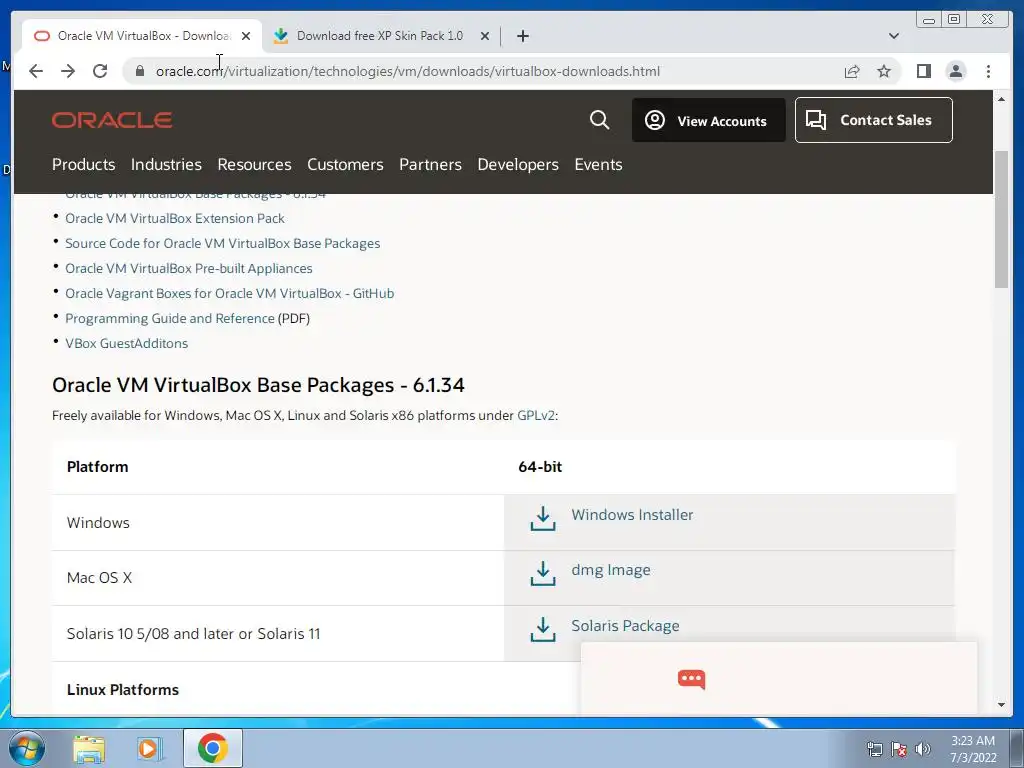Click the share page icon in address bar

[852, 71]
